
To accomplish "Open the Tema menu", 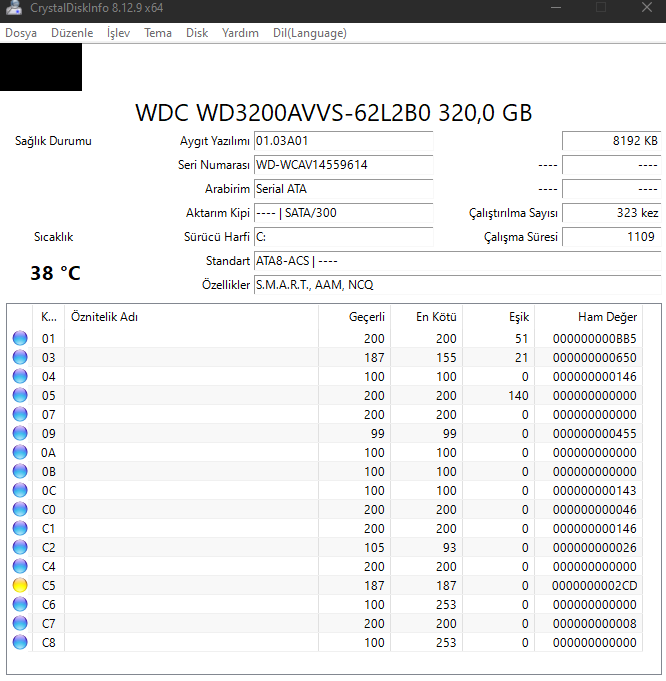I will [158, 33].
